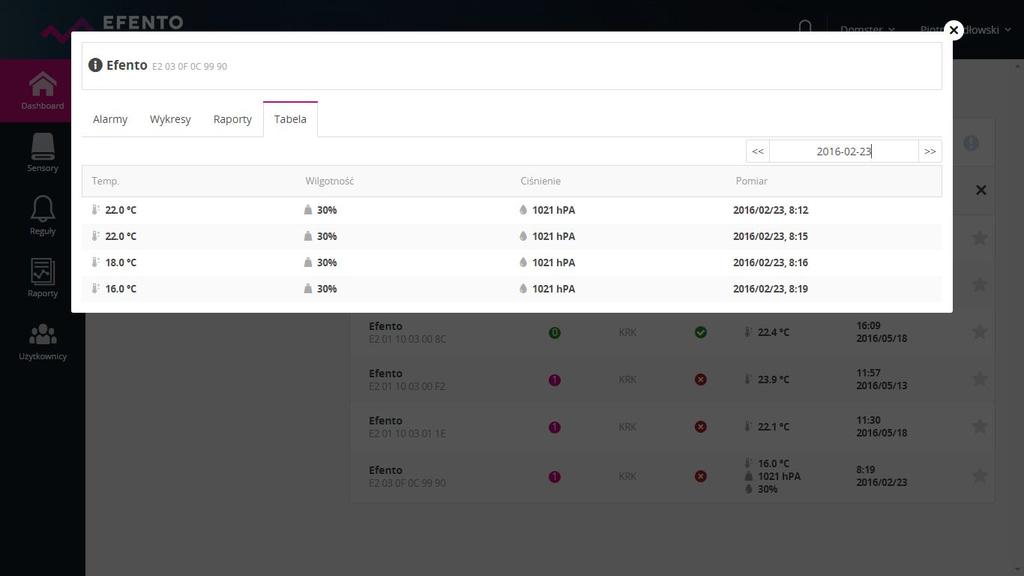Click green alarm count badge for sensor 8C

click(x=554, y=332)
